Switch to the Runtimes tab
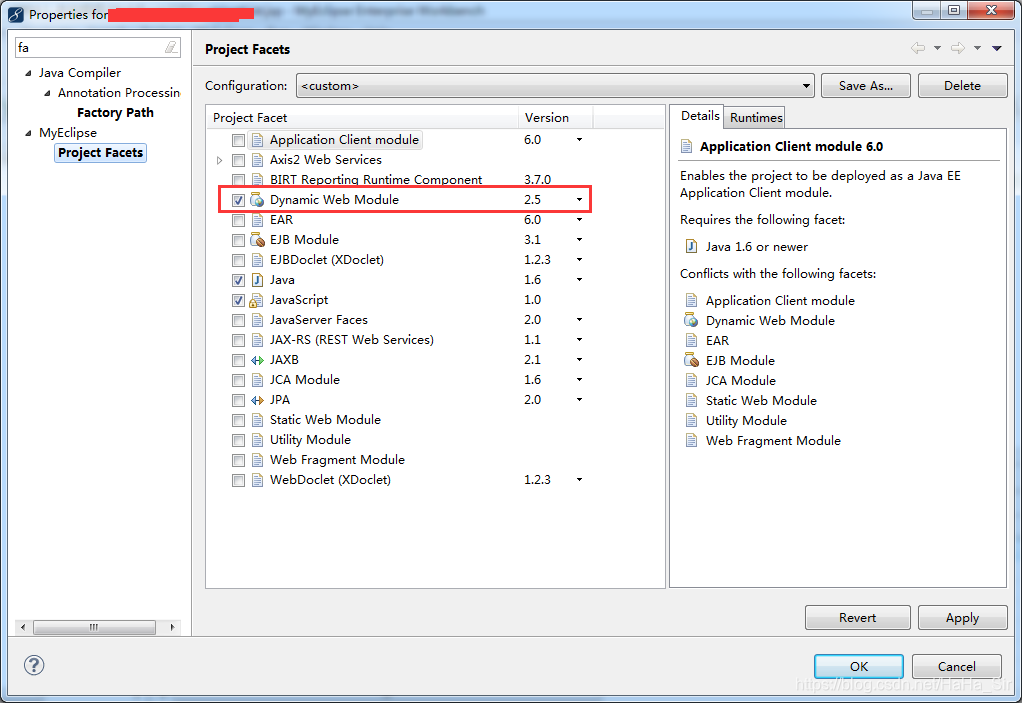This screenshot has width=1022, height=703. pyautogui.click(x=755, y=117)
